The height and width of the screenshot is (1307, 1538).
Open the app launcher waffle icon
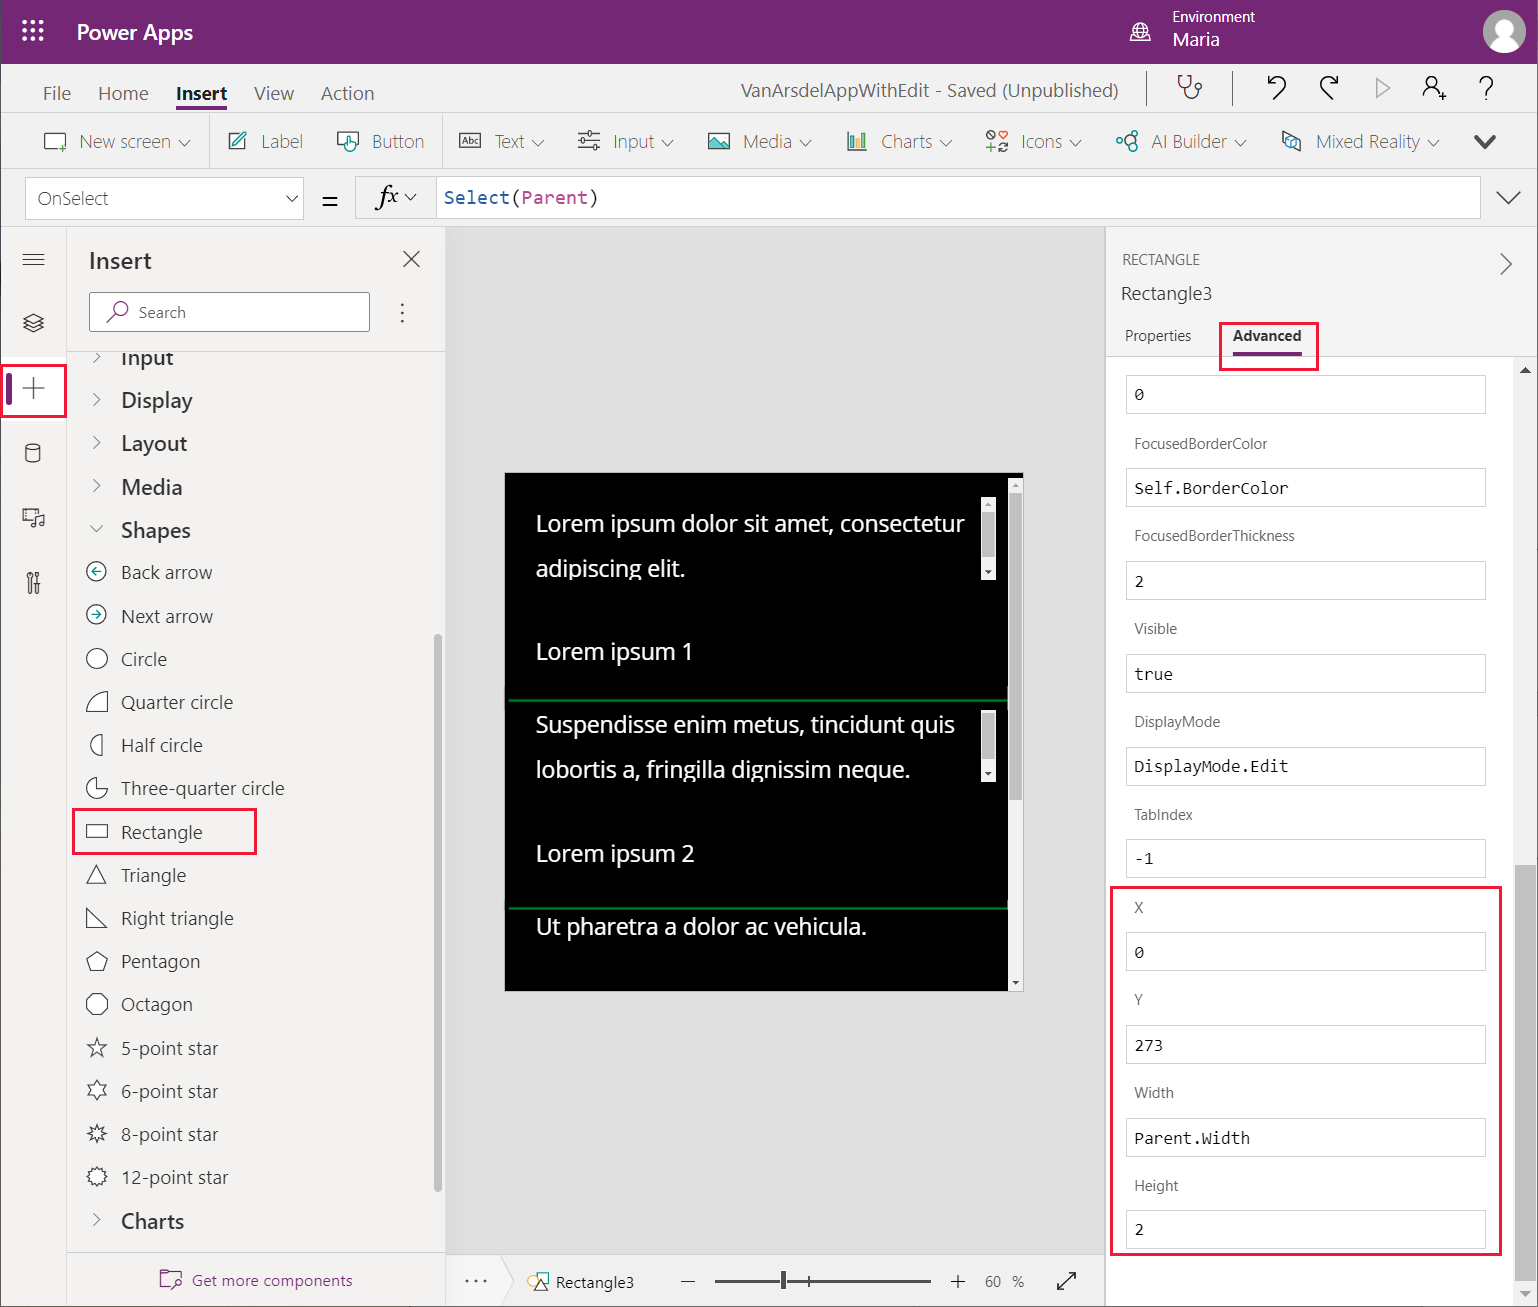[33, 31]
